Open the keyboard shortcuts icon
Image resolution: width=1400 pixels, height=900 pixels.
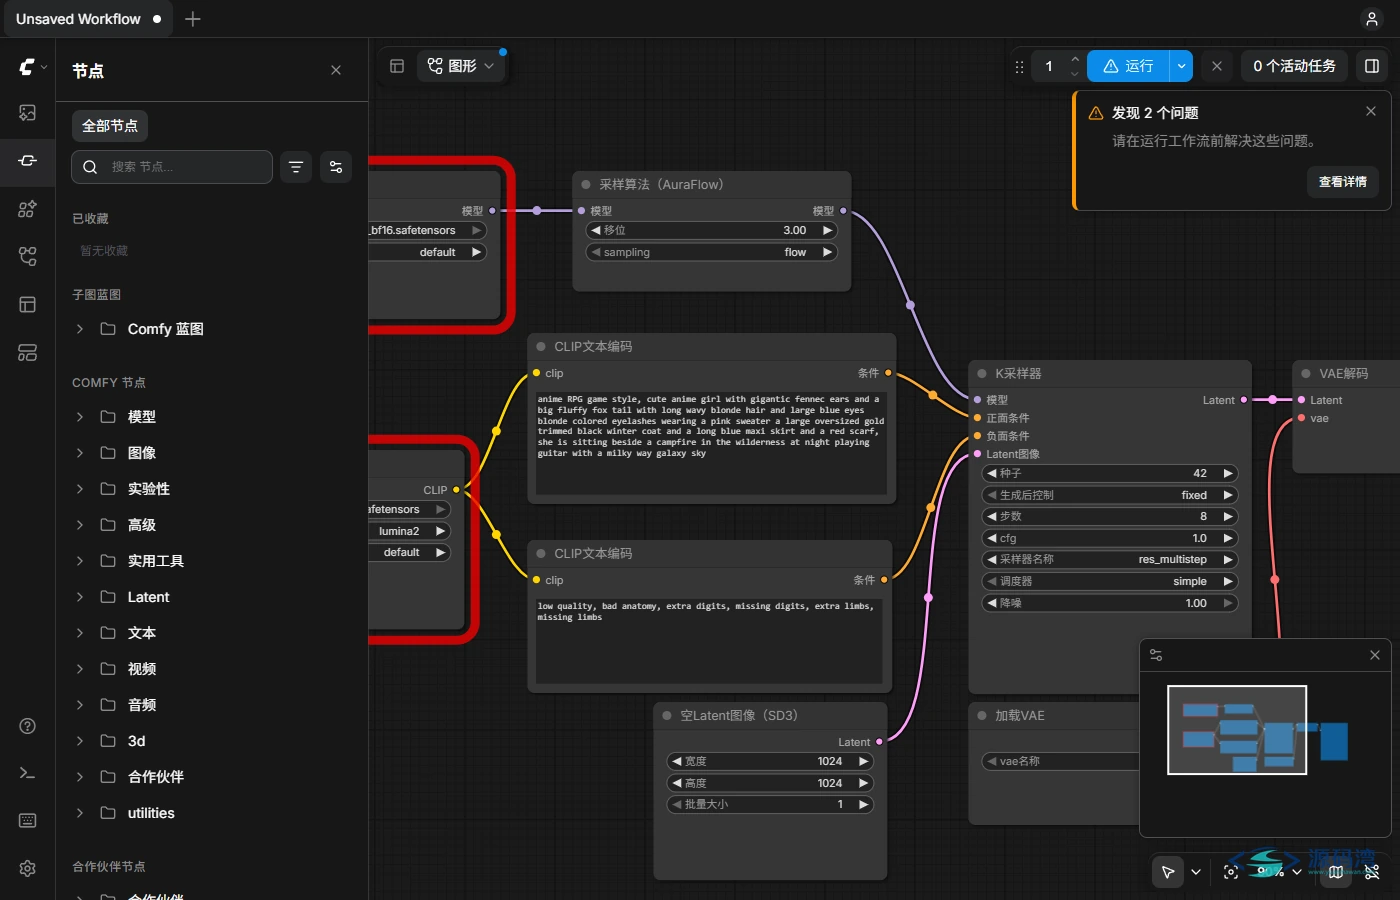point(28,821)
